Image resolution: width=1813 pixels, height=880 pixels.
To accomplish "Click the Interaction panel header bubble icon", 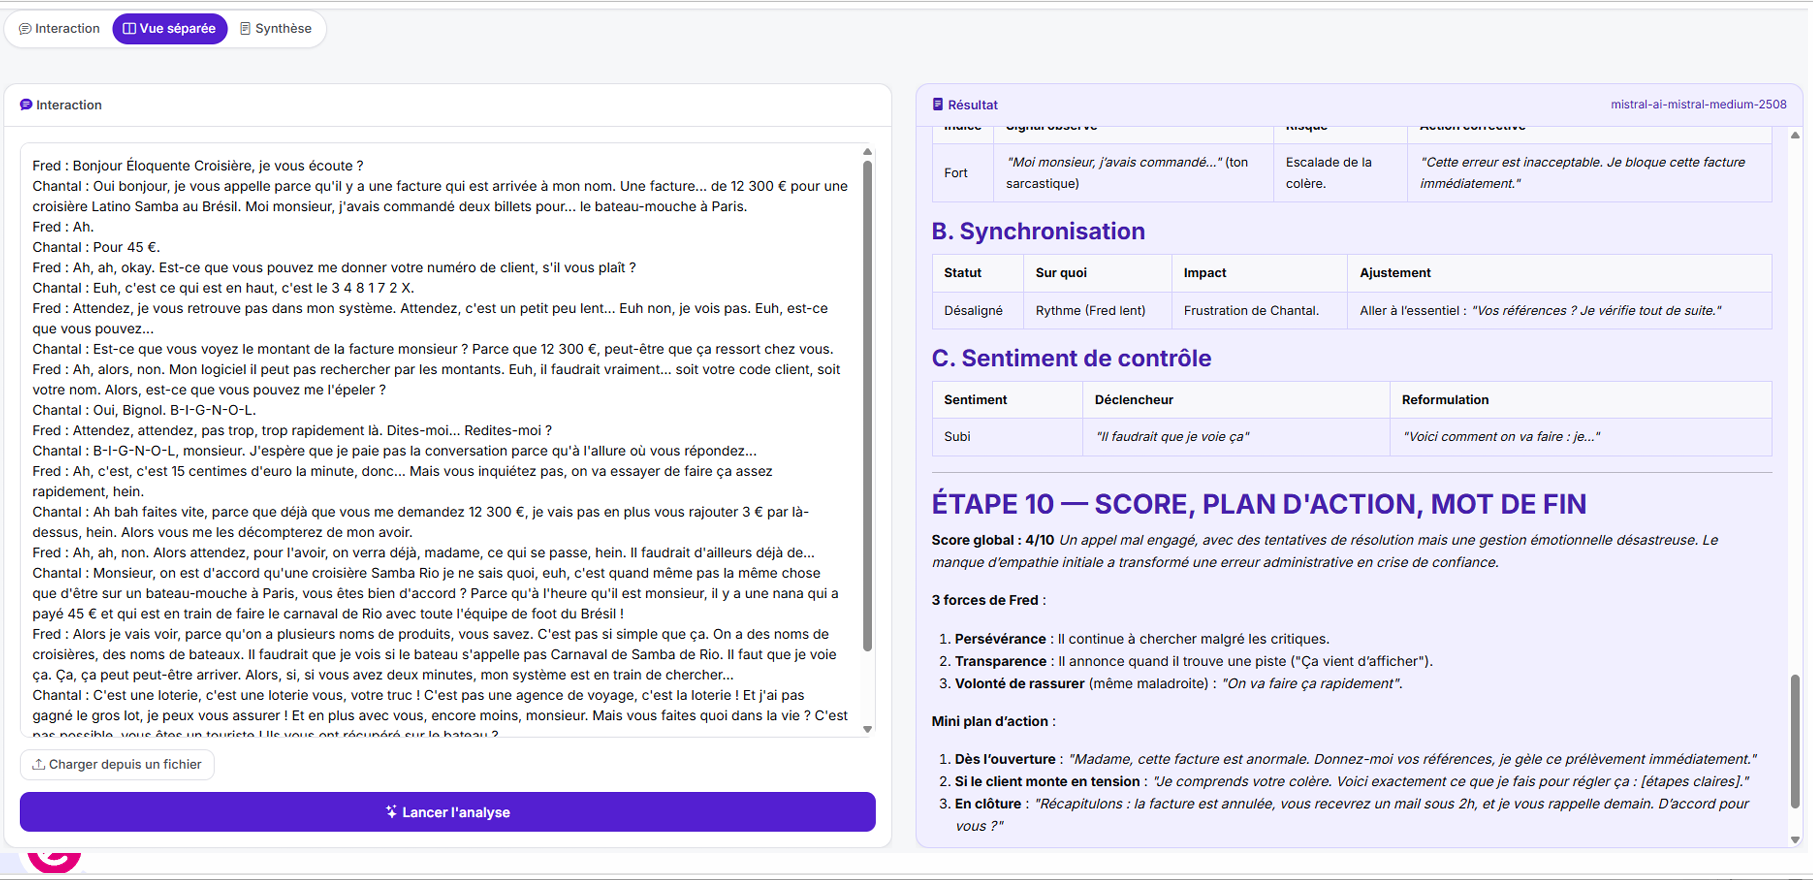I will coord(26,105).
